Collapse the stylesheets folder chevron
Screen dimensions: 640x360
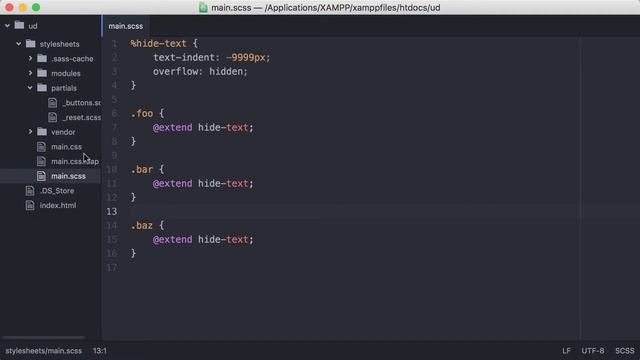pos(19,44)
